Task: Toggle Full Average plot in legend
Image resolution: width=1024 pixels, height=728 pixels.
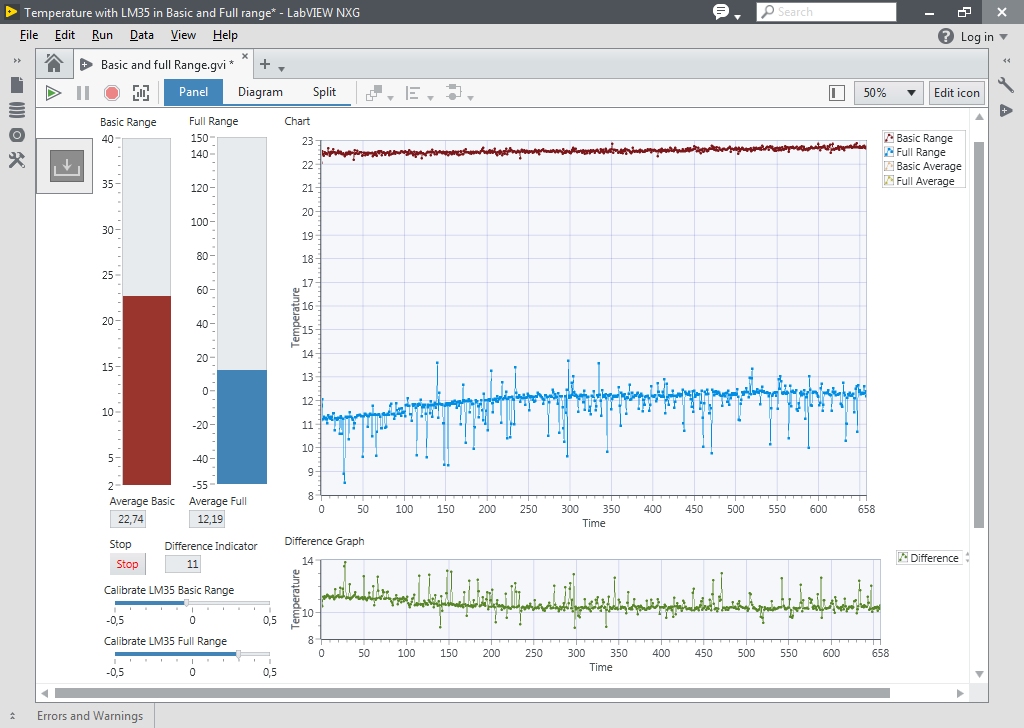Action: pyautogui.click(x=919, y=181)
